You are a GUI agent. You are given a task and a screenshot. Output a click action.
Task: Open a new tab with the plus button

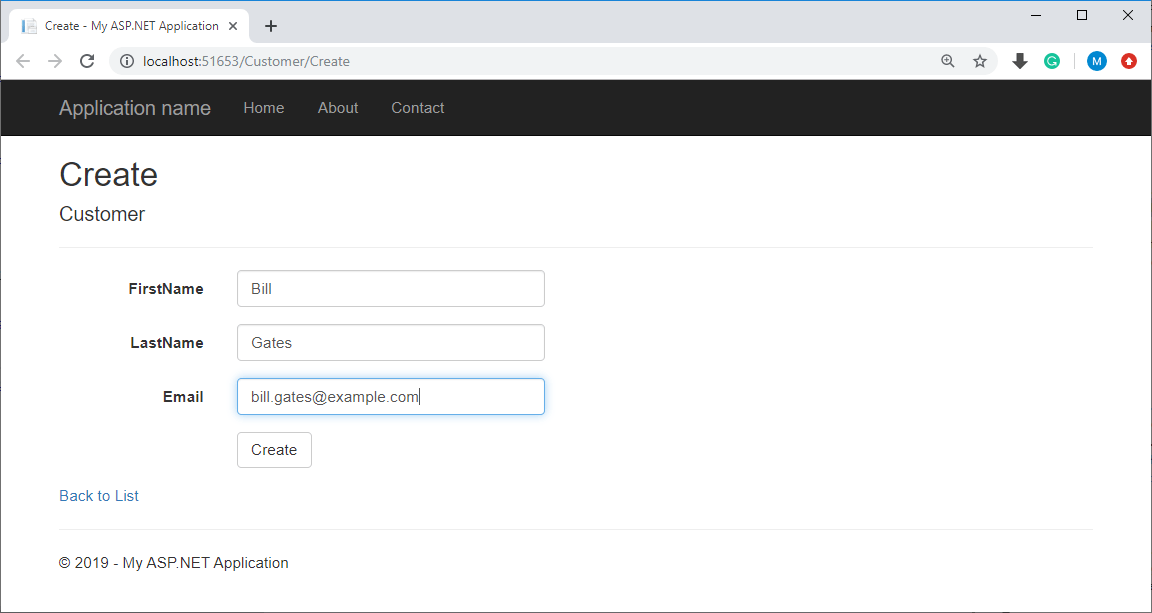pyautogui.click(x=270, y=26)
